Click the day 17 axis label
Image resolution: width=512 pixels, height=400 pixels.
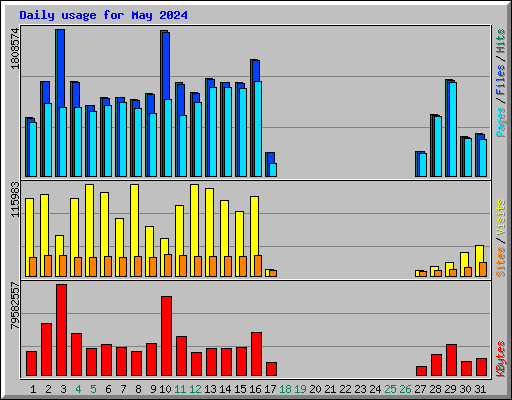tap(270, 389)
